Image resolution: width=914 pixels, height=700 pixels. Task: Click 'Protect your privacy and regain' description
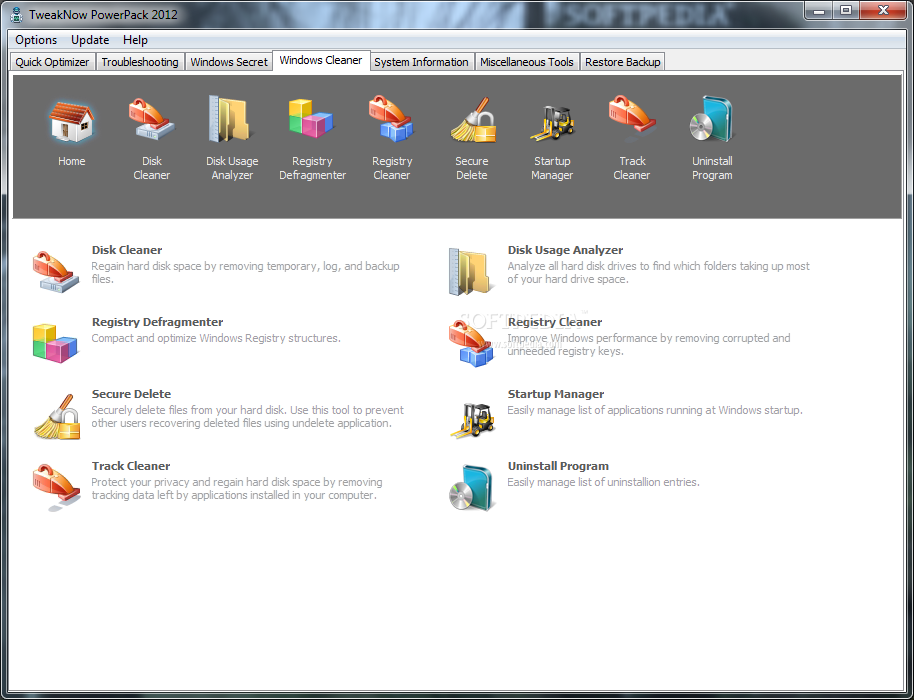tap(237, 488)
